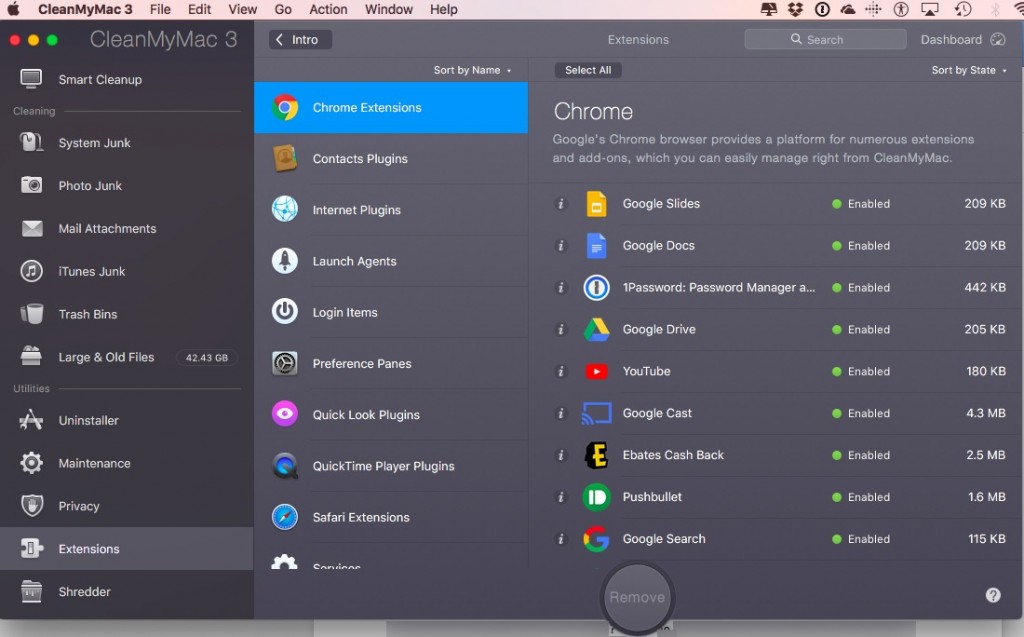Select Quick Look Plugins category
Screen dimensions: 1024x637
click(x=391, y=415)
